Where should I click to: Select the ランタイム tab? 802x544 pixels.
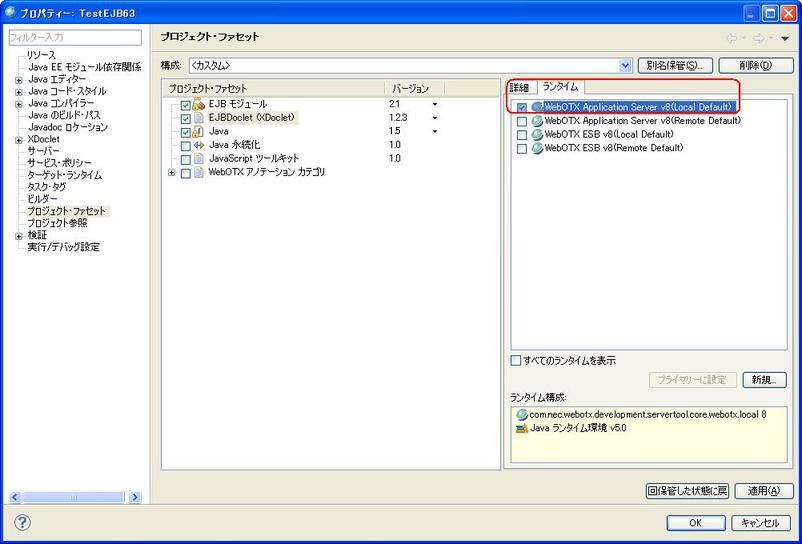(560, 87)
